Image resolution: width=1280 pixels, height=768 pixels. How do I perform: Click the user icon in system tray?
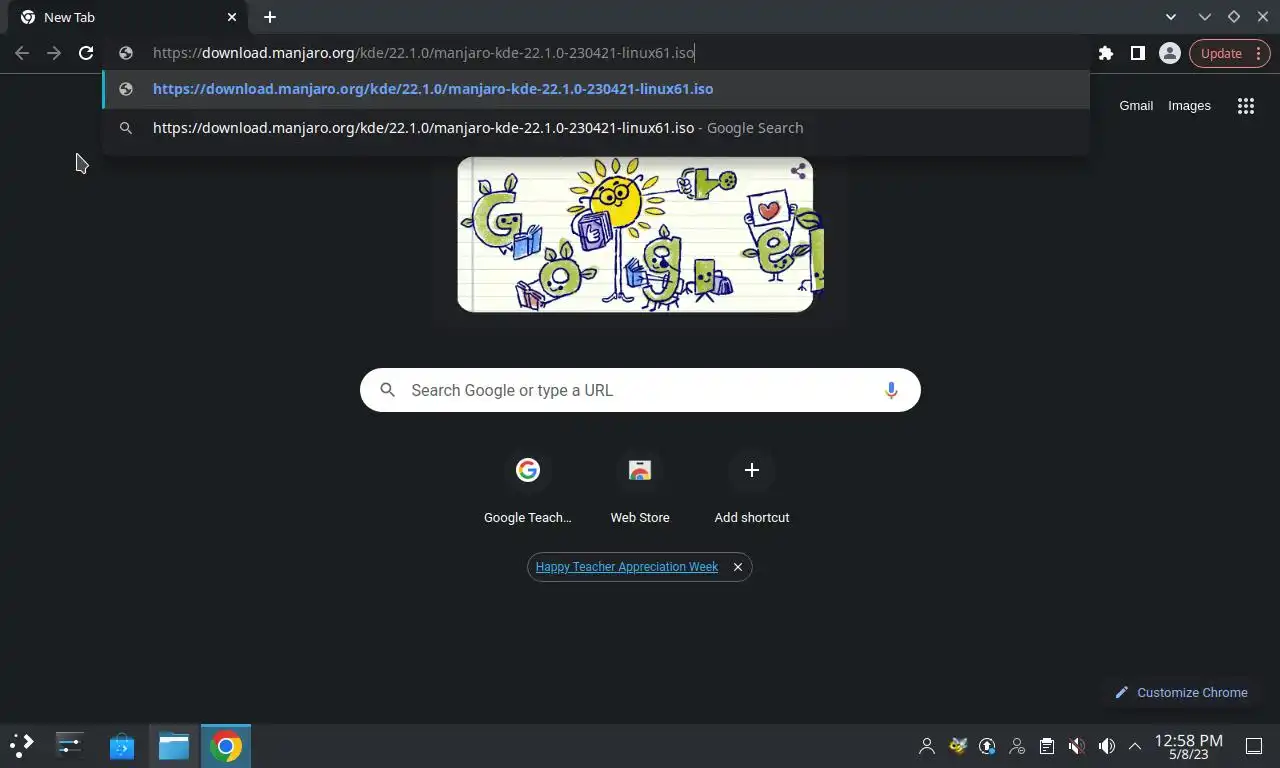tap(927, 746)
